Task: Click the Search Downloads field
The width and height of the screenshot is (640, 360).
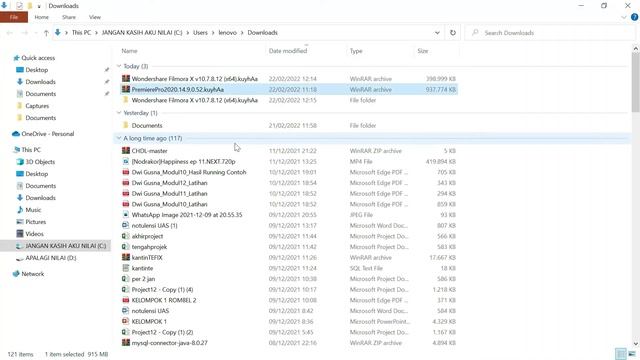Action: (x=549, y=33)
